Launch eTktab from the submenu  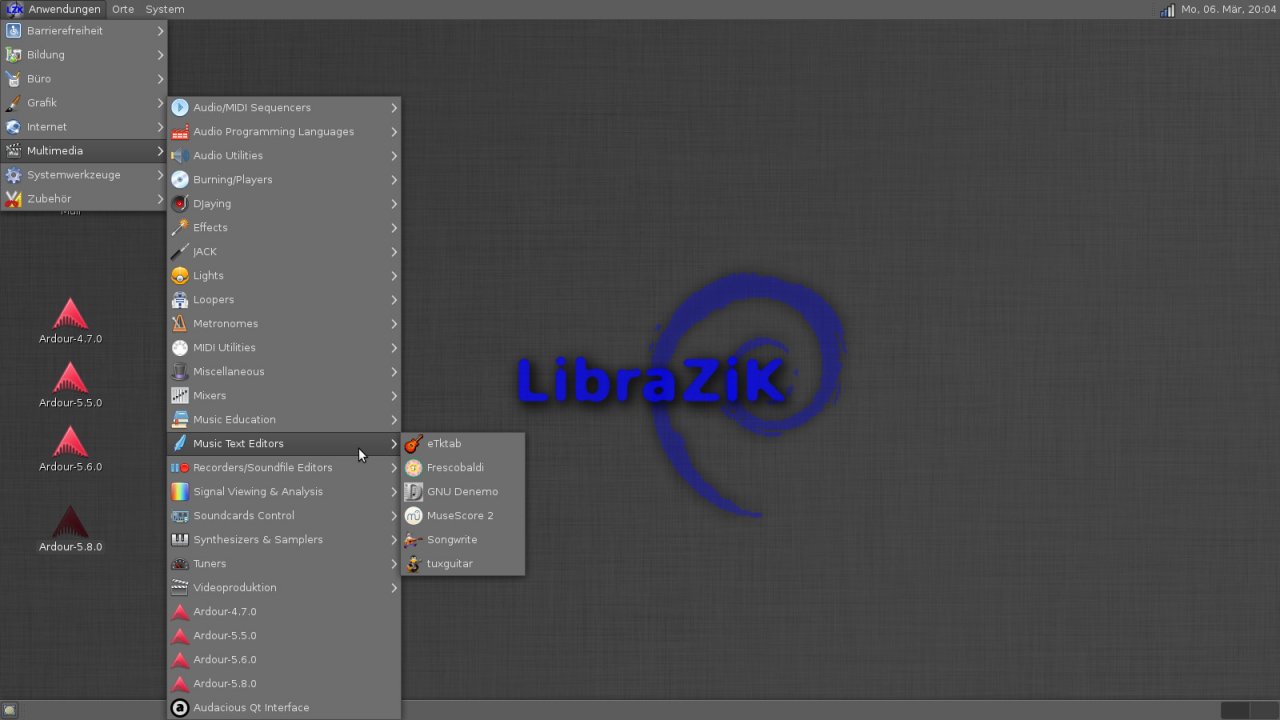(463, 444)
